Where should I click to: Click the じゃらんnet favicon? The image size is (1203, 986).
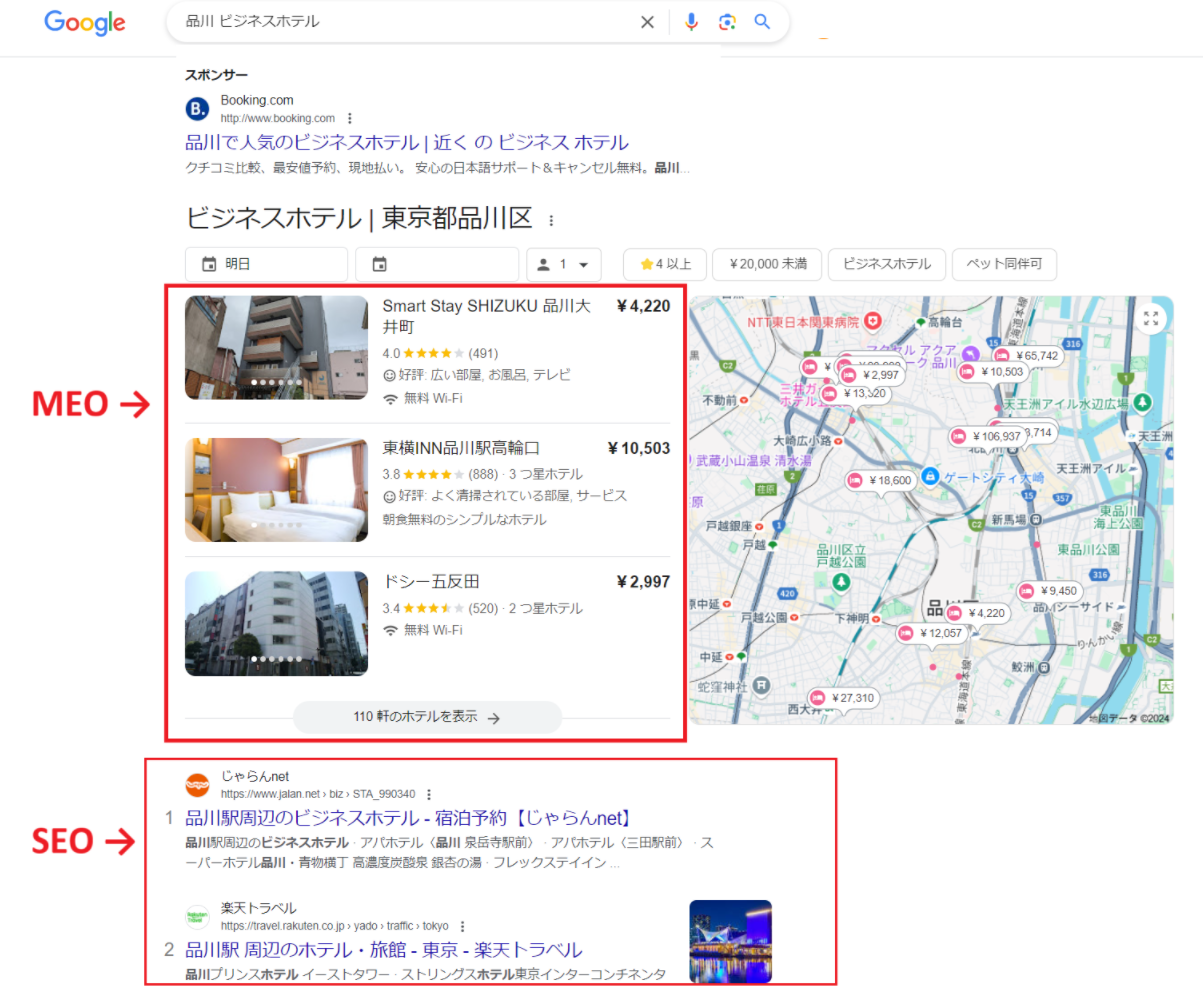click(x=198, y=785)
